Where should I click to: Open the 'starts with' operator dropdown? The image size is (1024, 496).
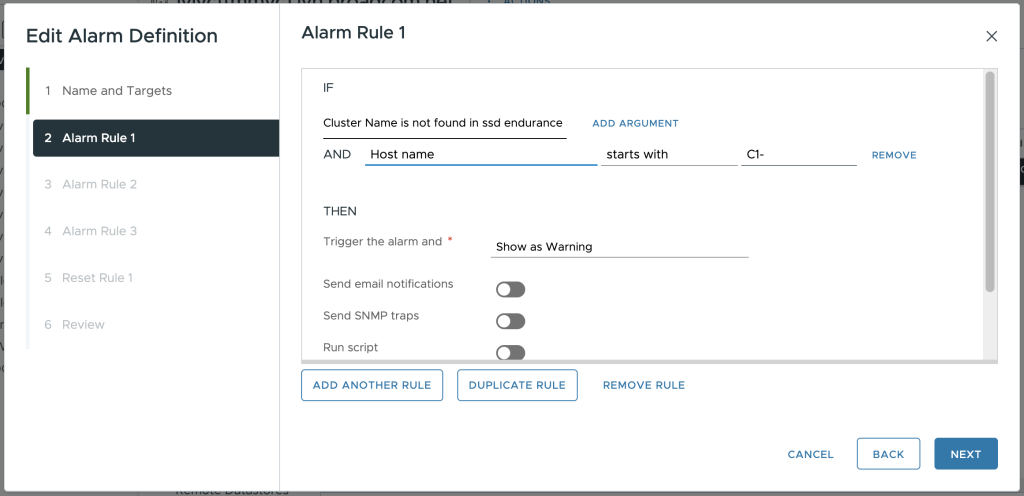click(668, 155)
